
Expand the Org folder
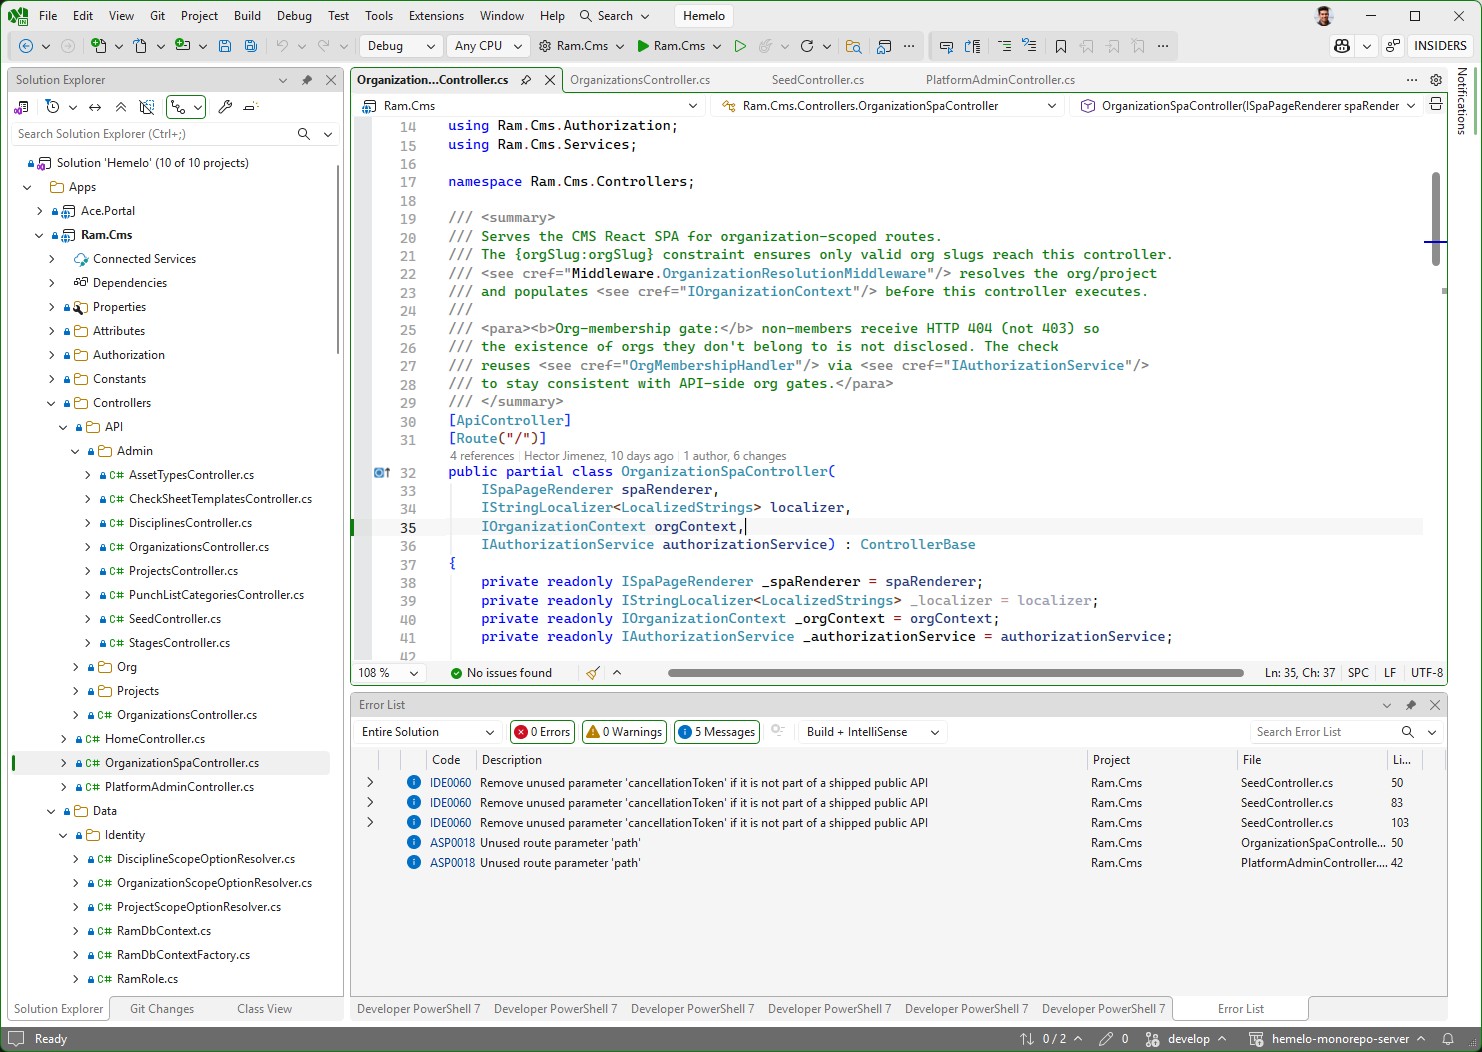(x=76, y=667)
